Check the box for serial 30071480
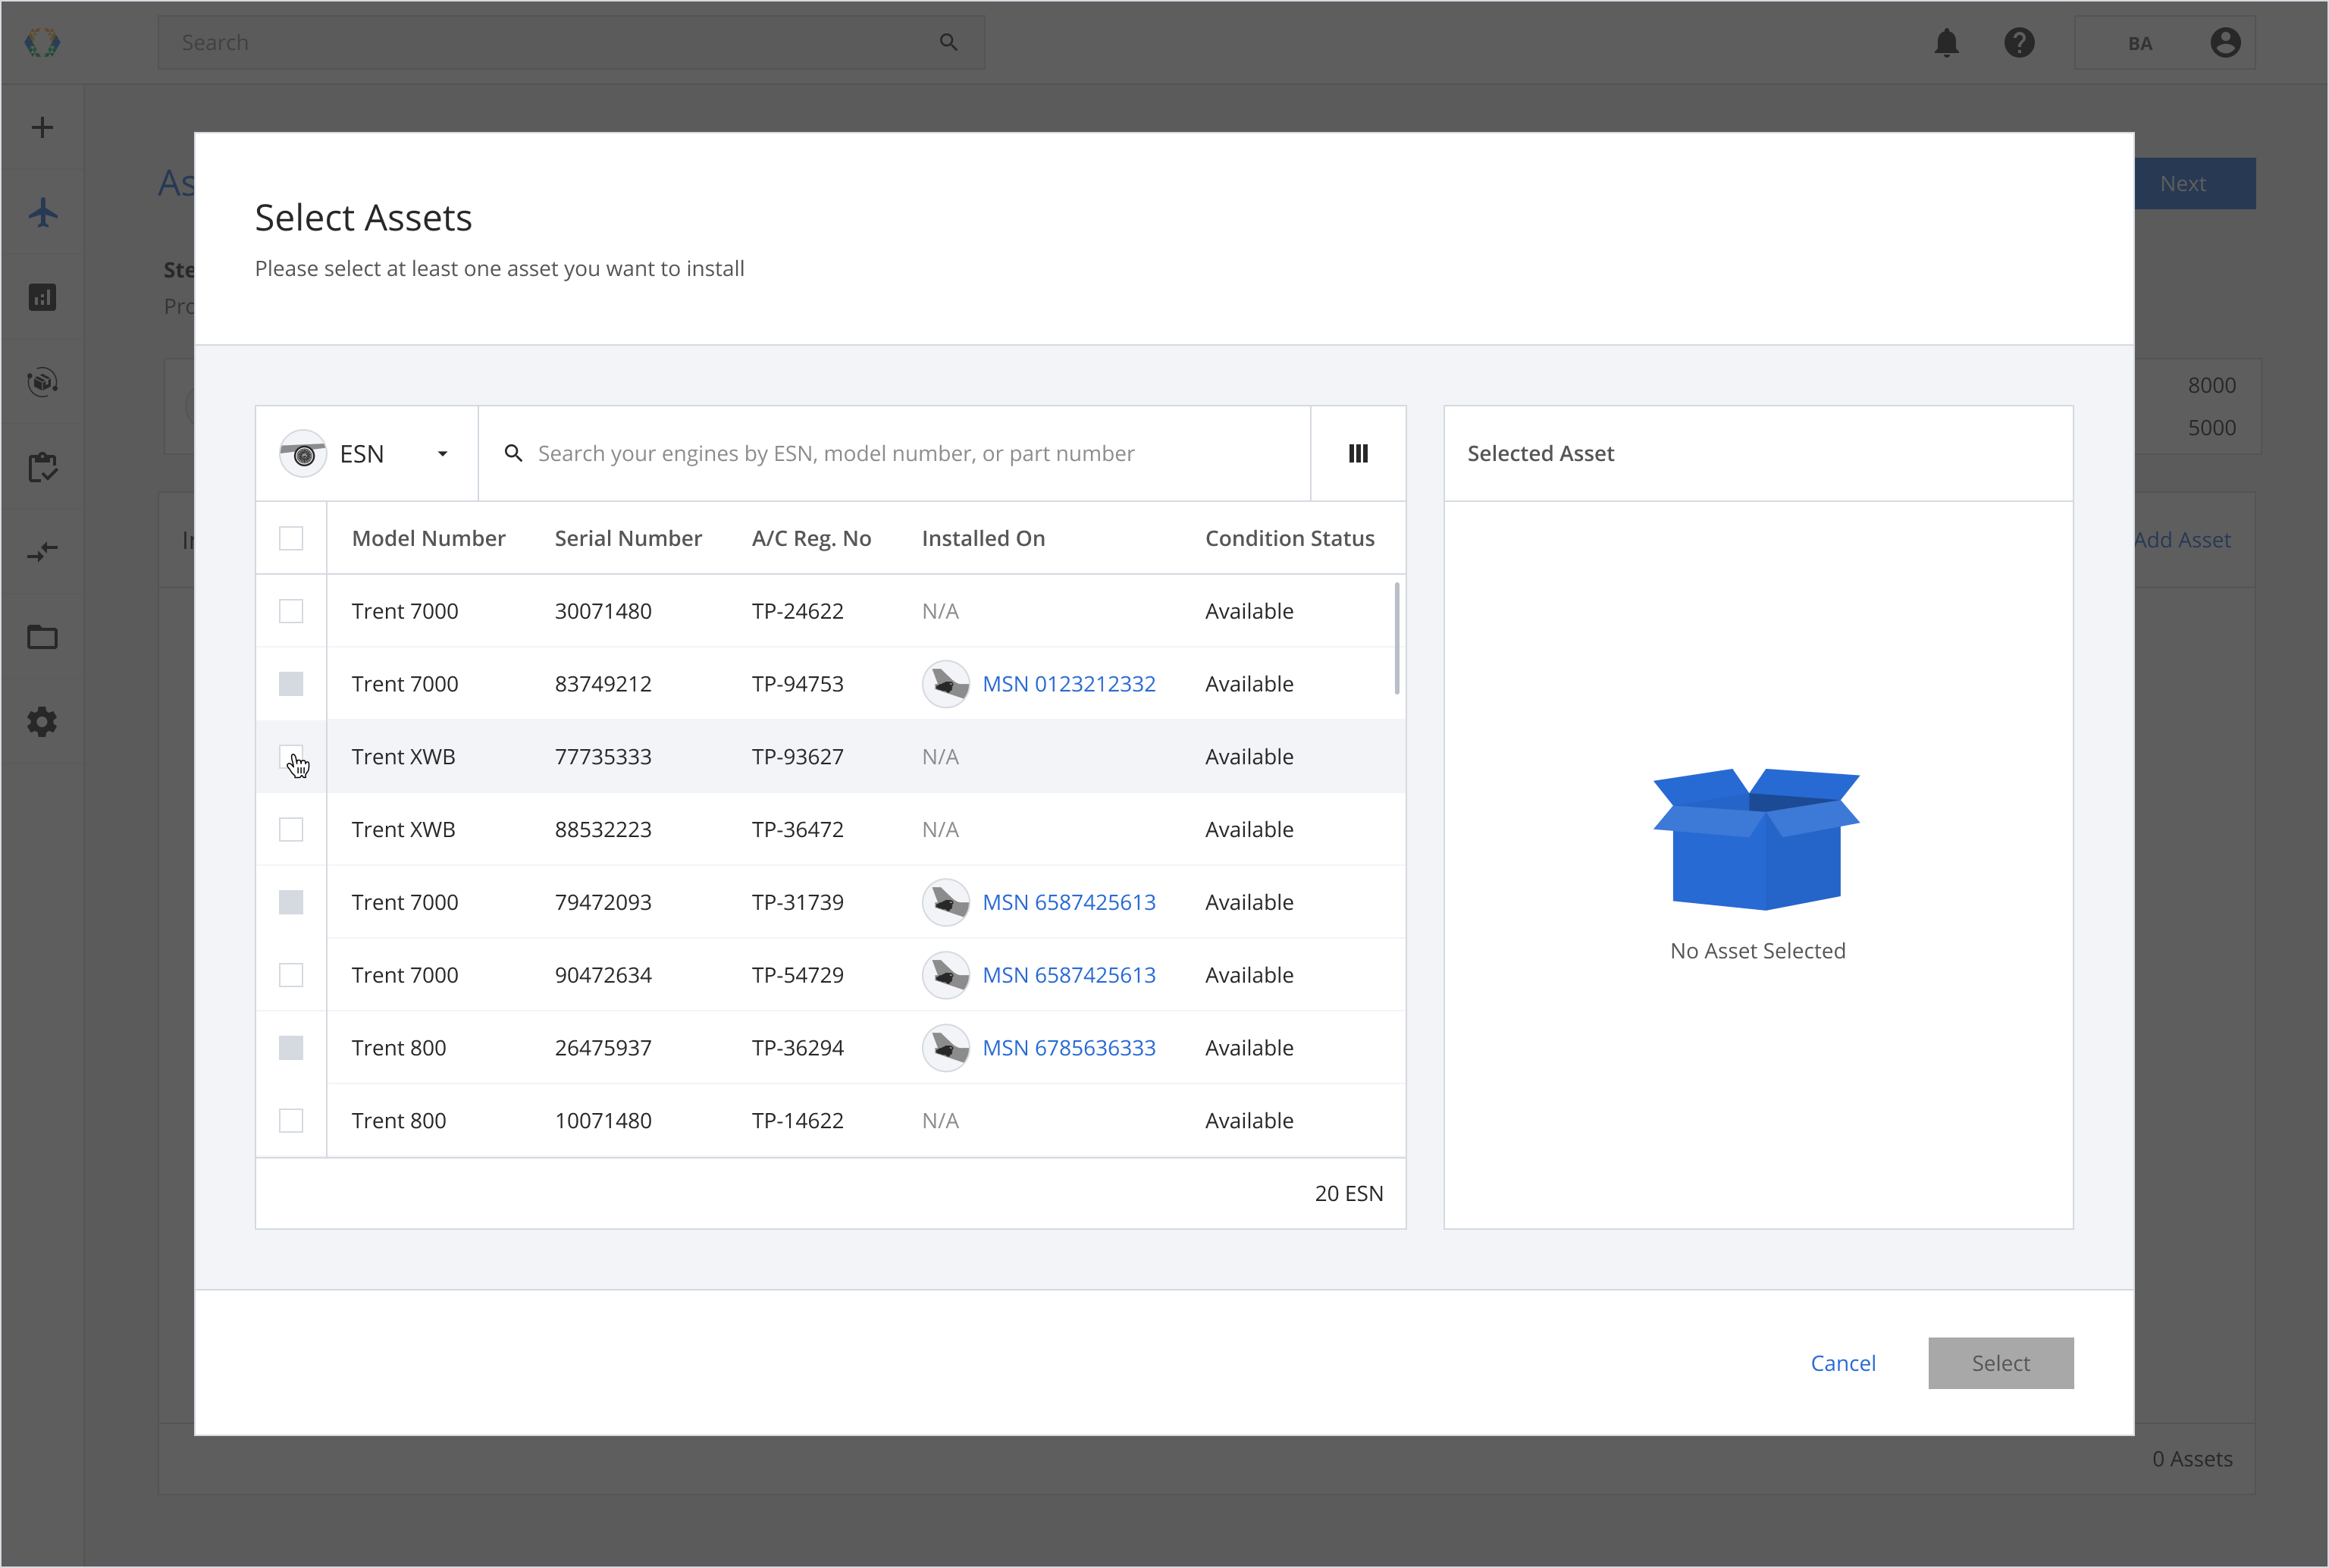Viewport: 2329px width, 1568px height. (x=291, y=611)
